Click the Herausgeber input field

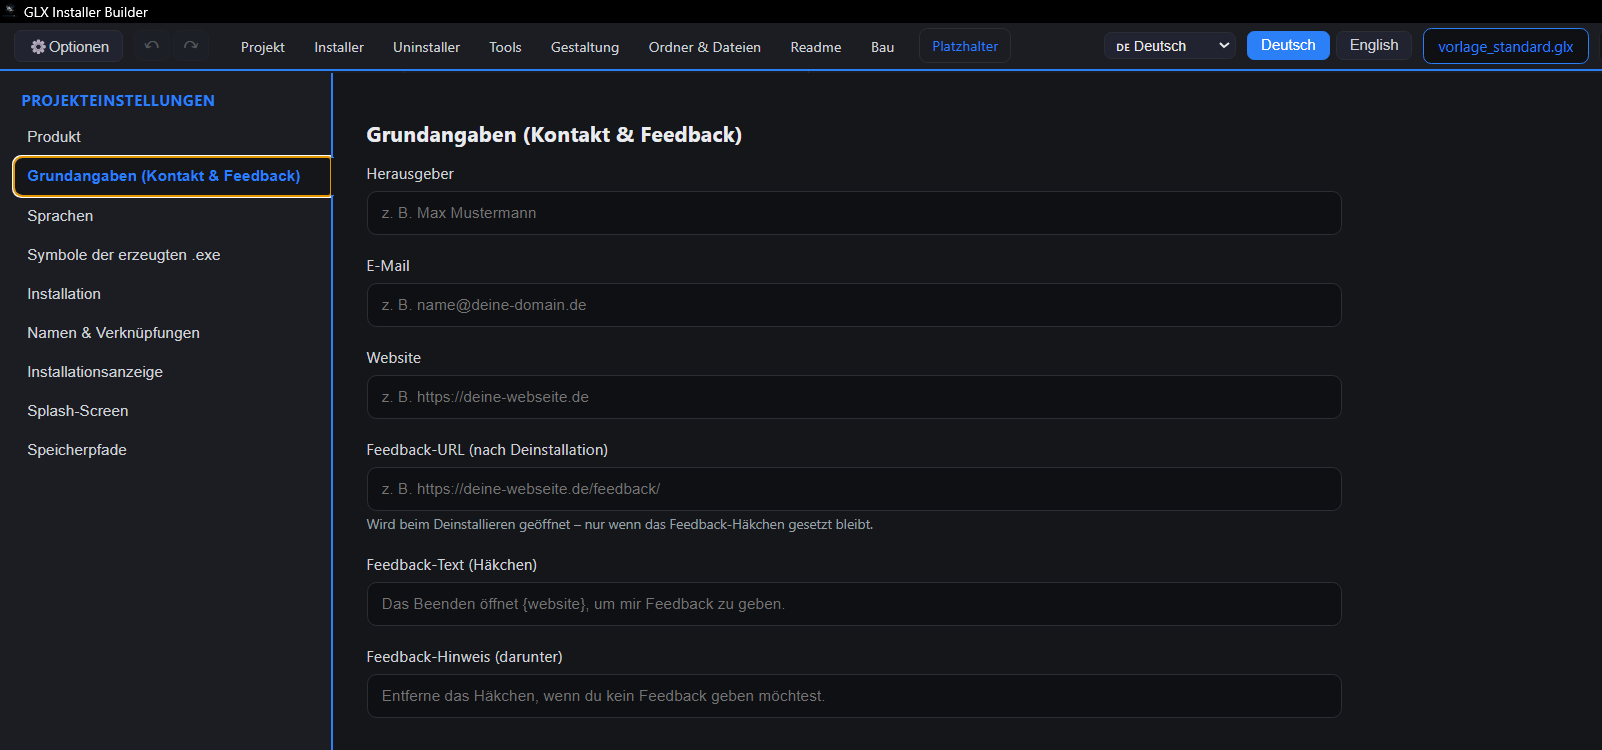pos(854,213)
